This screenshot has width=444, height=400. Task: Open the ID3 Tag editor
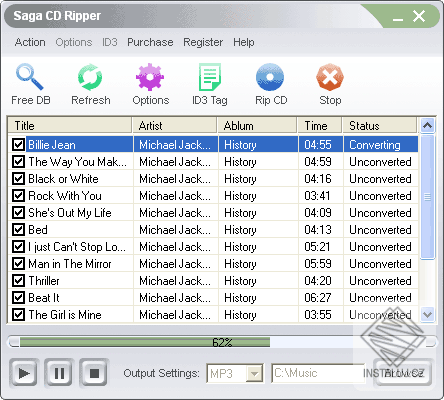210,77
